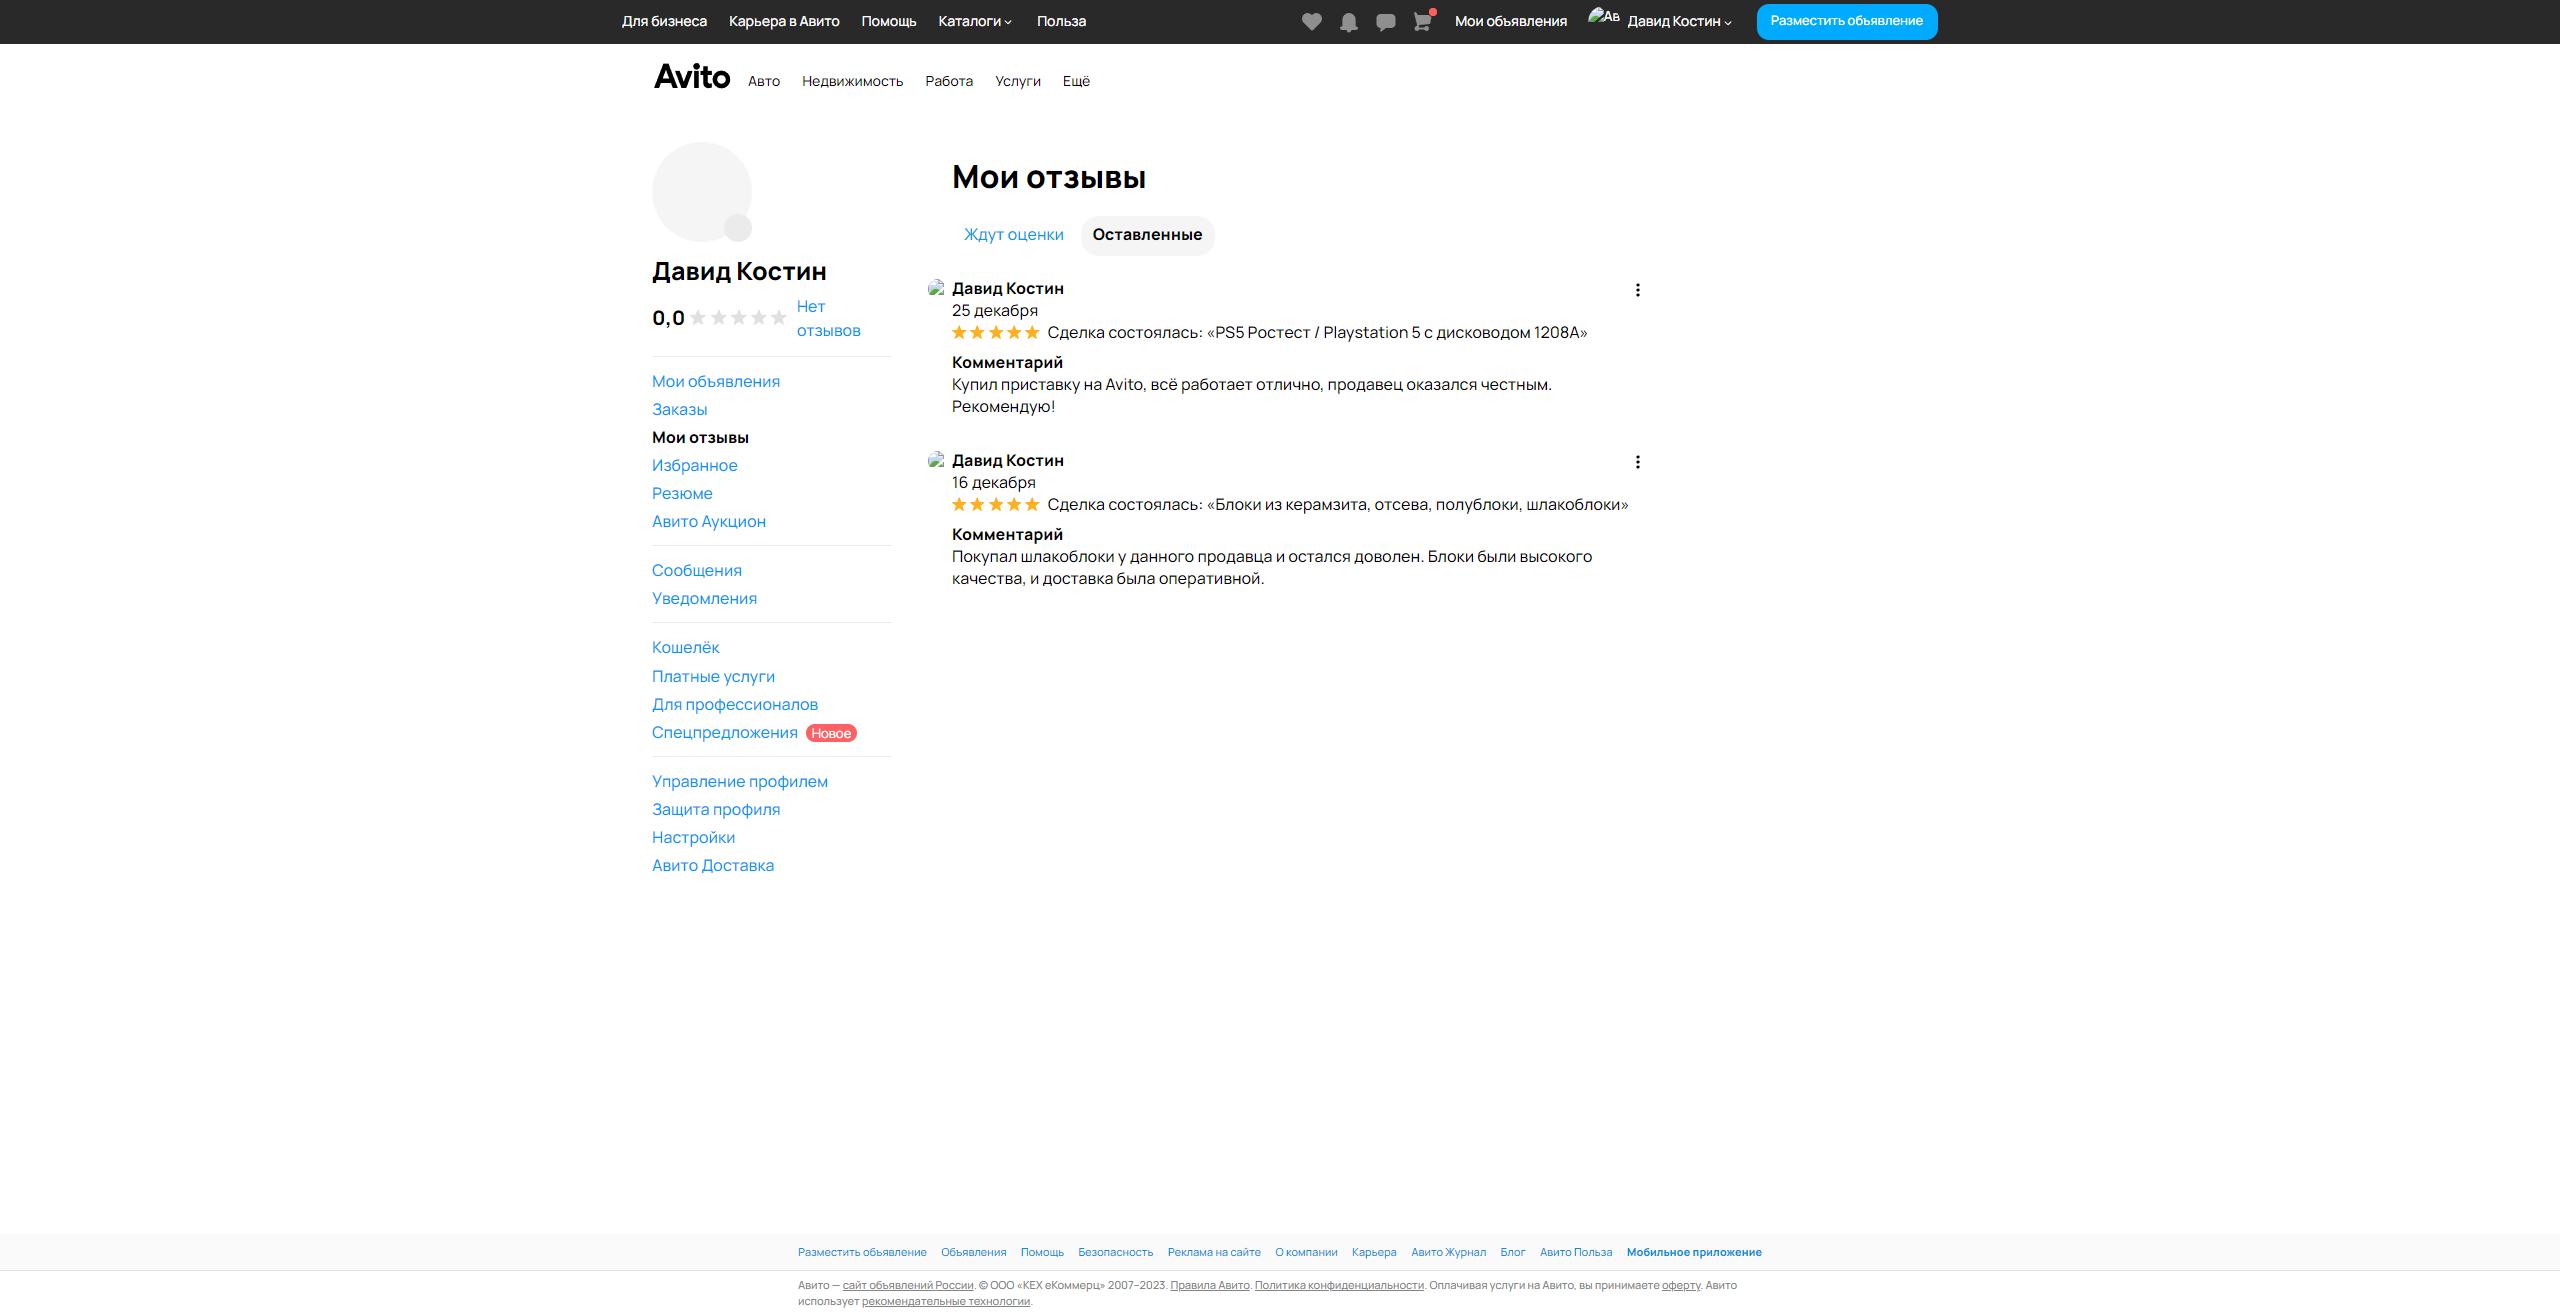The image size is (2560, 1315).
Task: Open Недвижимость category in header
Action: [x=852, y=81]
